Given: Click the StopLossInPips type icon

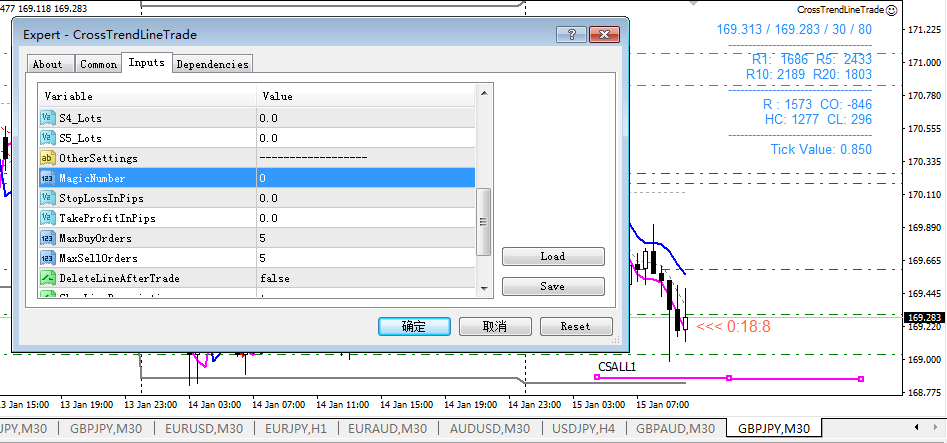Looking at the screenshot, I should point(48,198).
